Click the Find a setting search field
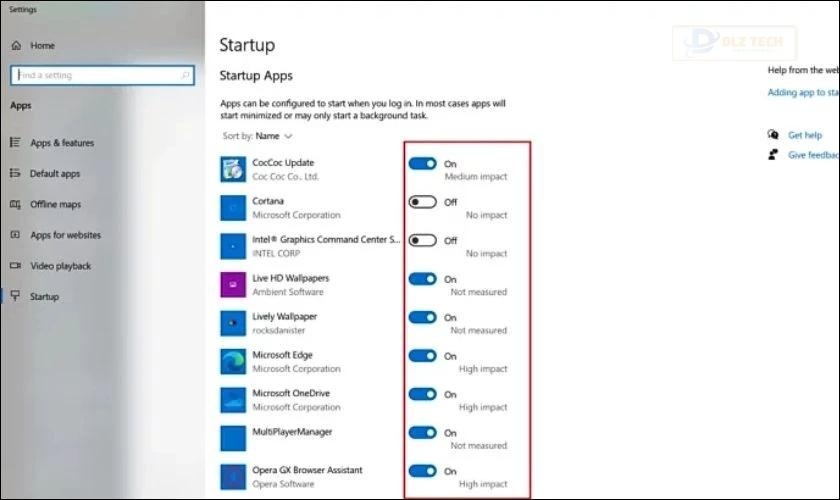840x500 pixels. coord(102,75)
